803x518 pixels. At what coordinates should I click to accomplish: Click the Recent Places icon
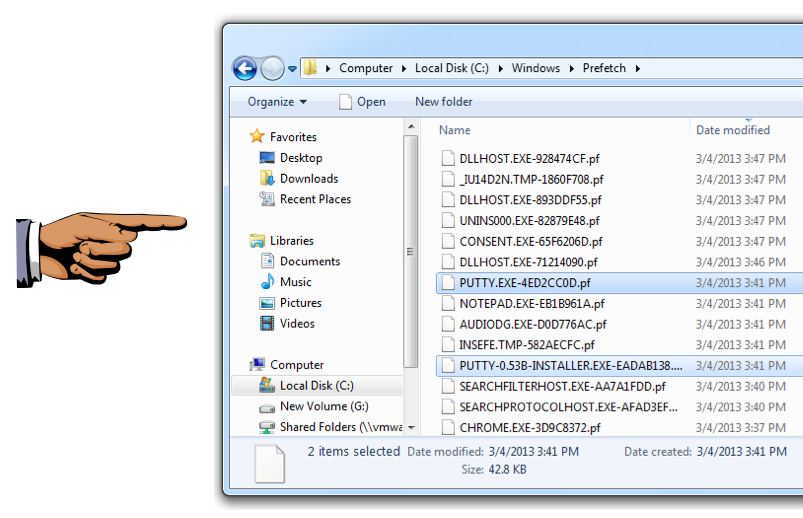click(x=267, y=199)
